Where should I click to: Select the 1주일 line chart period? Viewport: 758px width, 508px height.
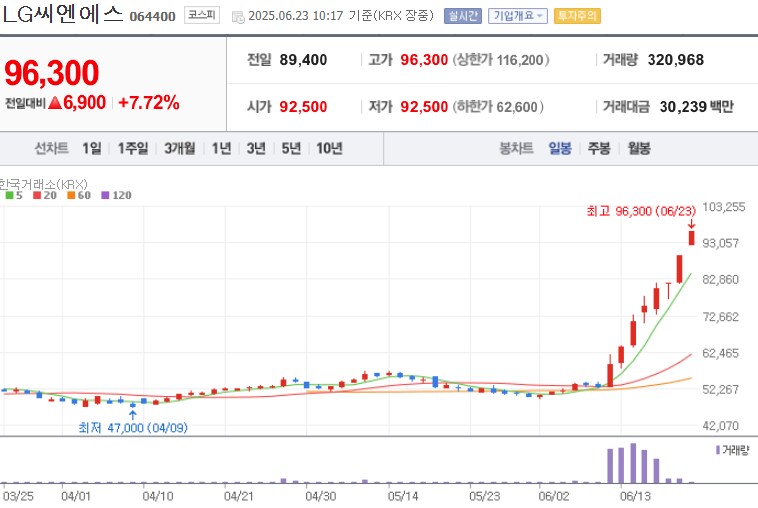(133, 148)
